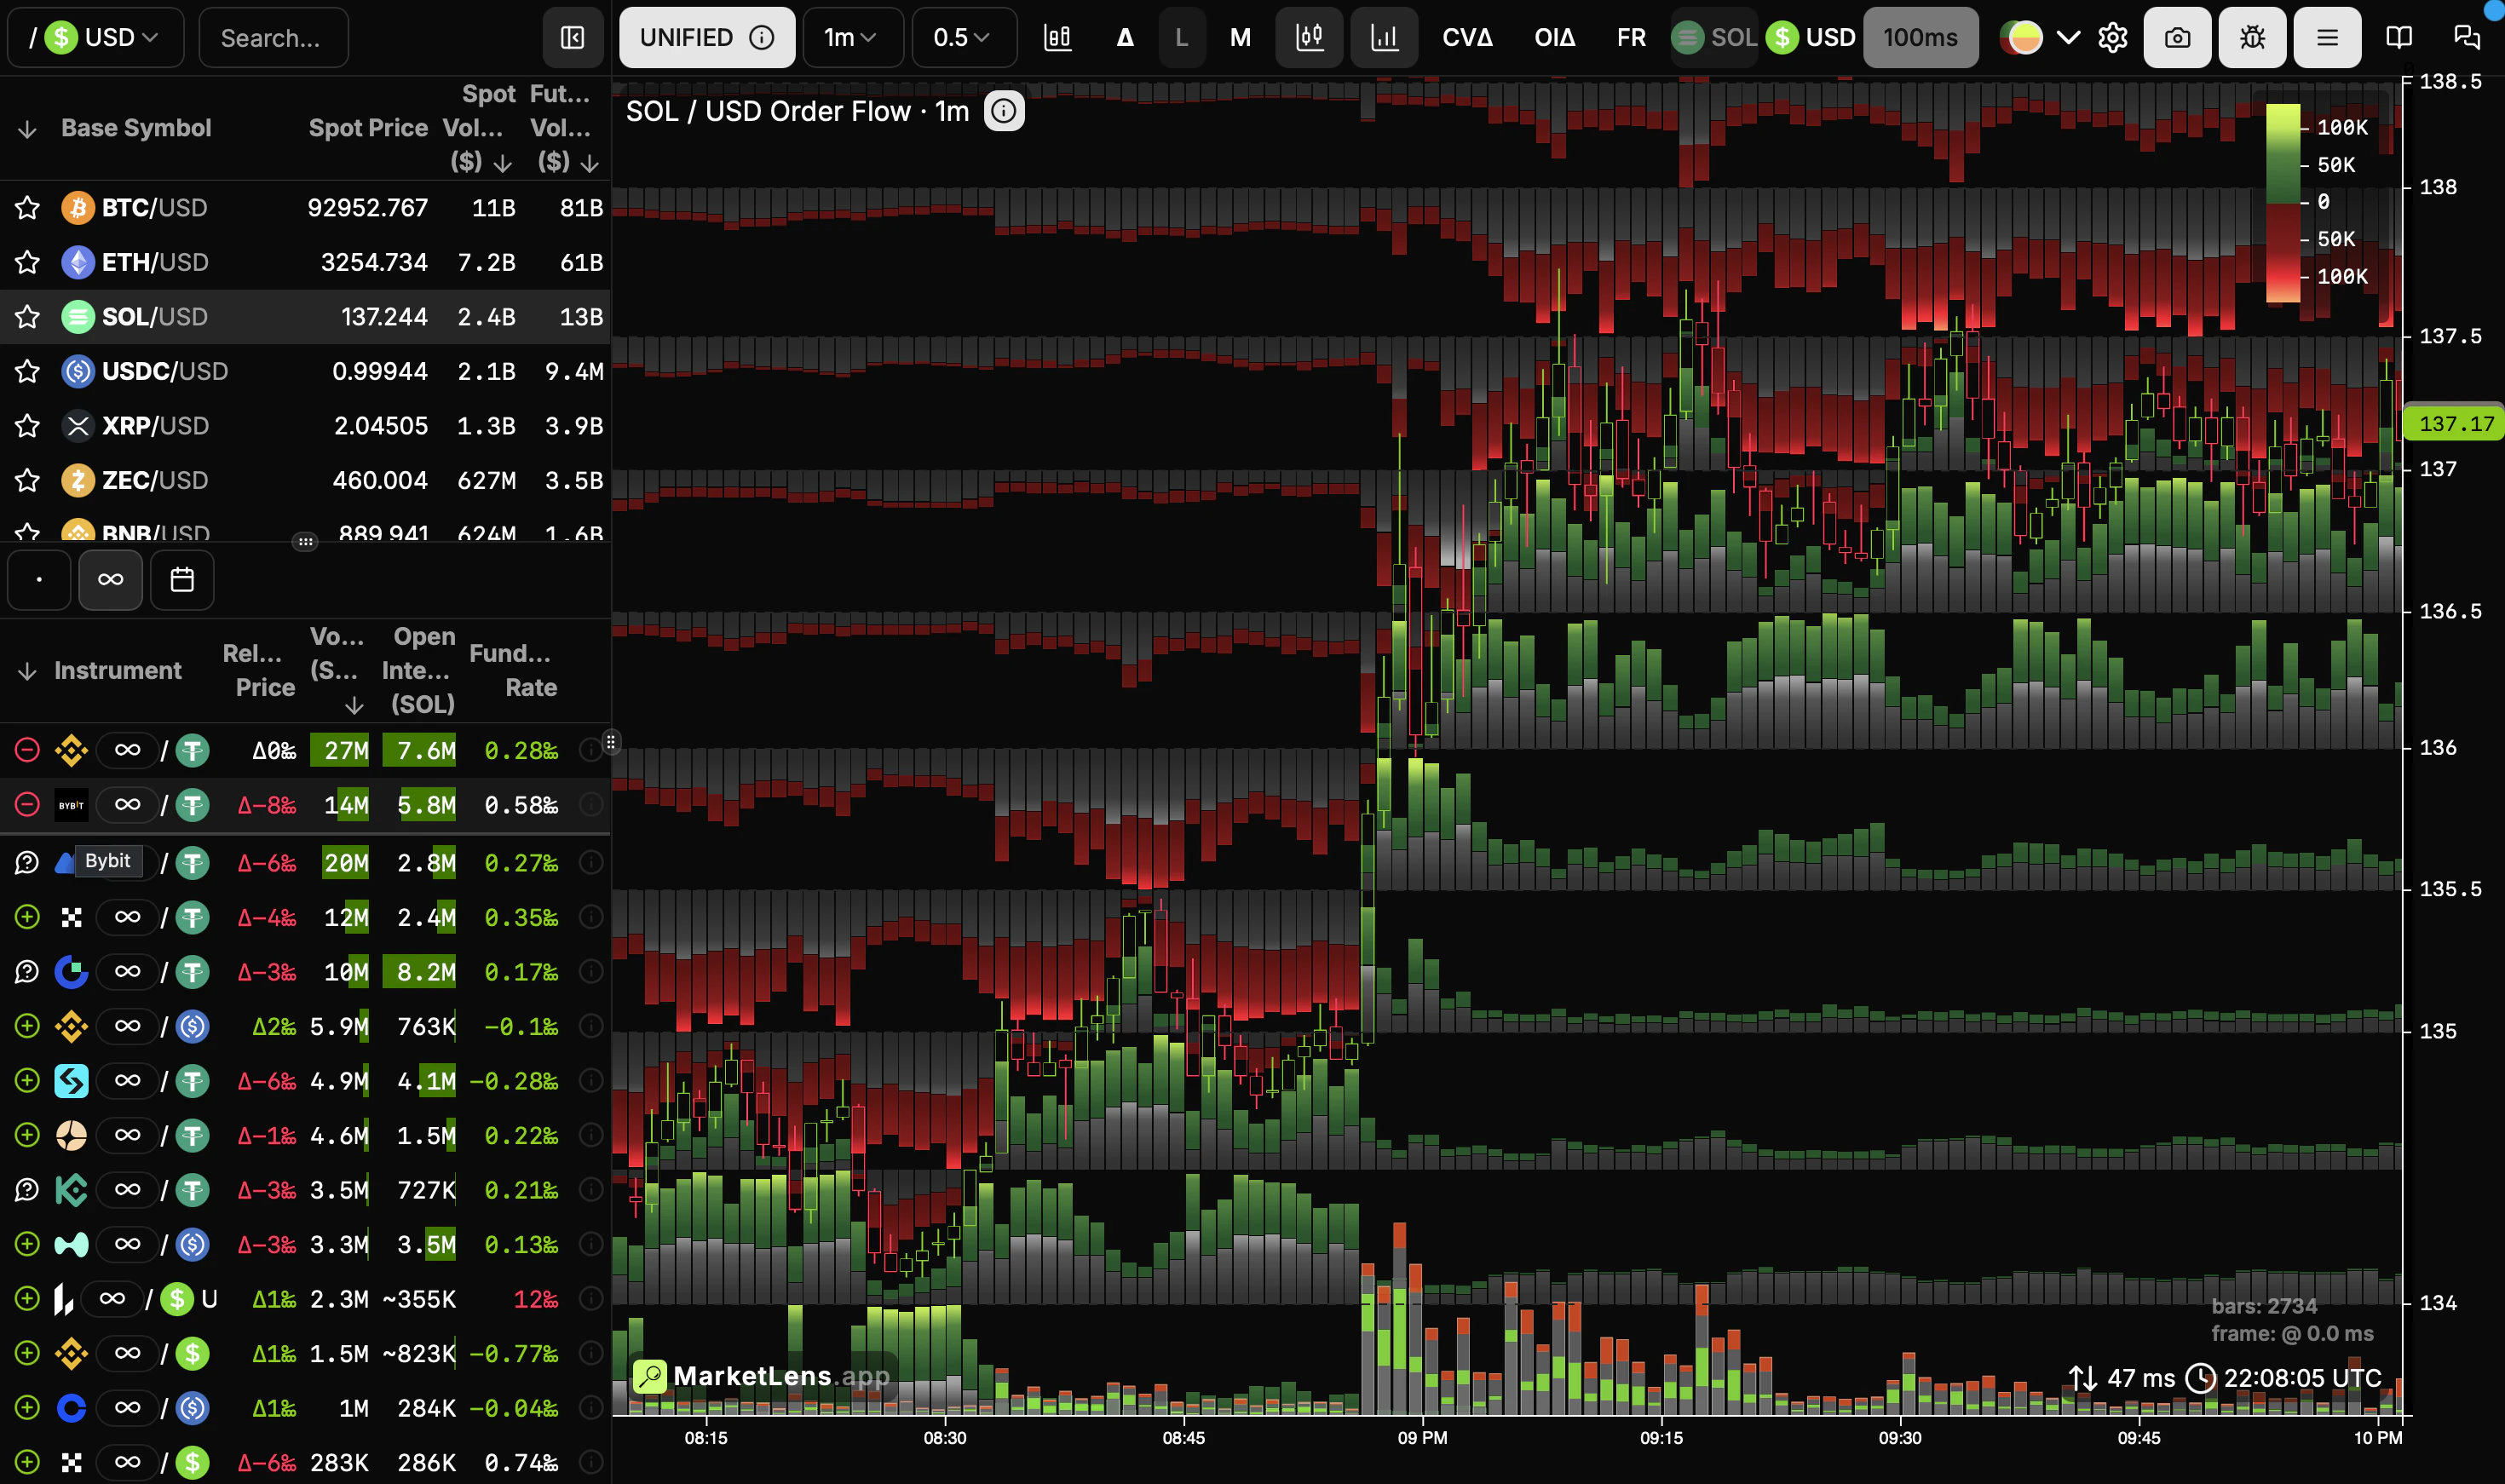Sort by Futures Volume column arrow
This screenshot has width=2505, height=1484.
point(590,163)
